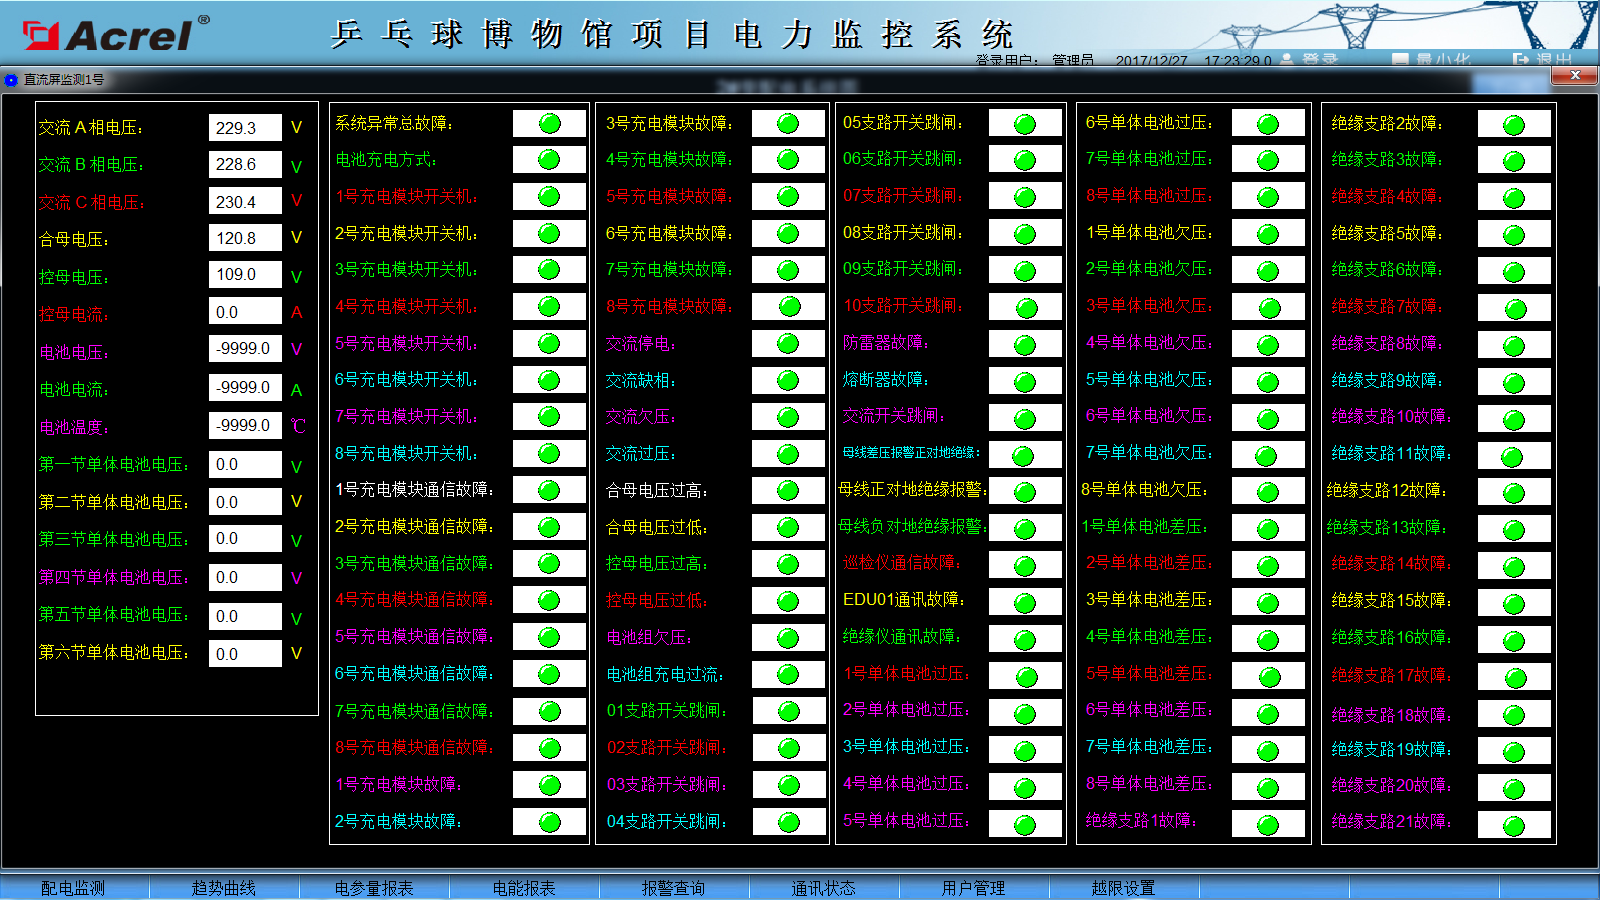Click the 电池电压 value field
Image resolution: width=1600 pixels, height=900 pixels.
[x=245, y=348]
